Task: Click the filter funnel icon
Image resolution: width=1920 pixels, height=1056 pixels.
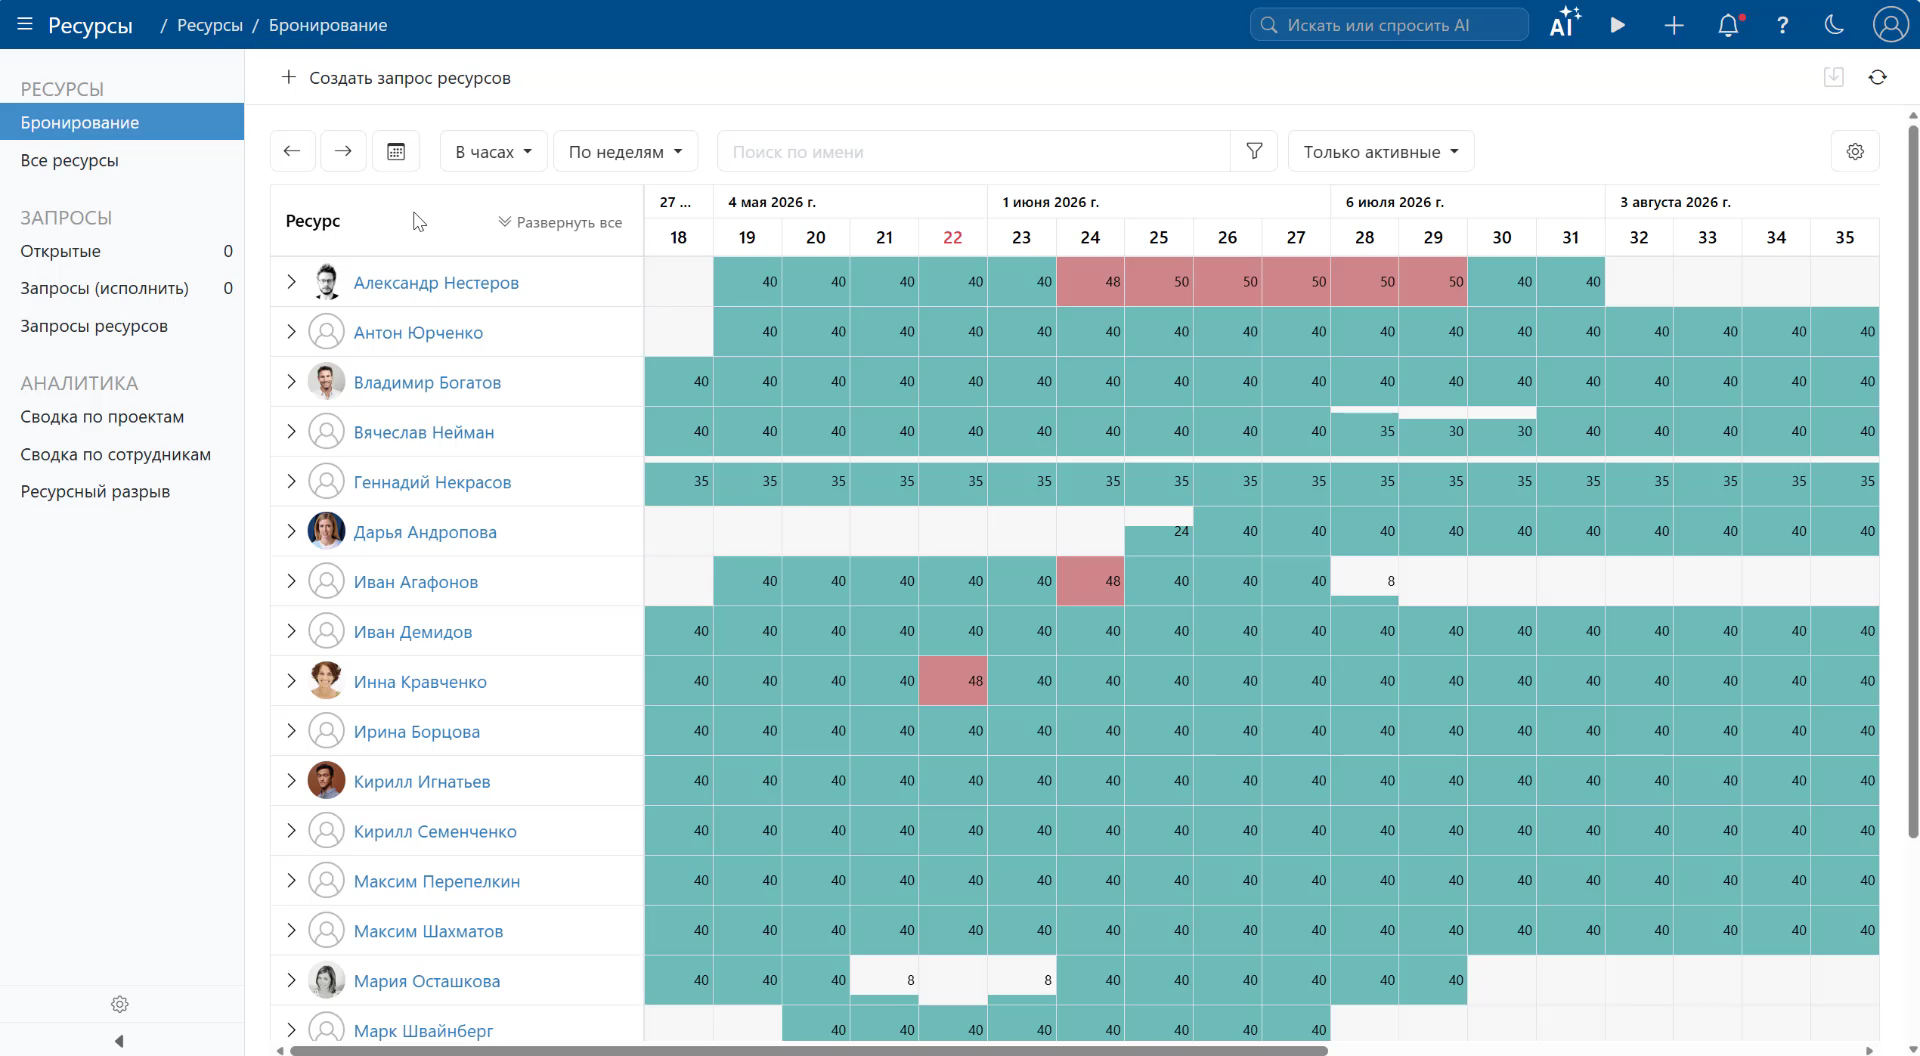Action: click(1254, 152)
